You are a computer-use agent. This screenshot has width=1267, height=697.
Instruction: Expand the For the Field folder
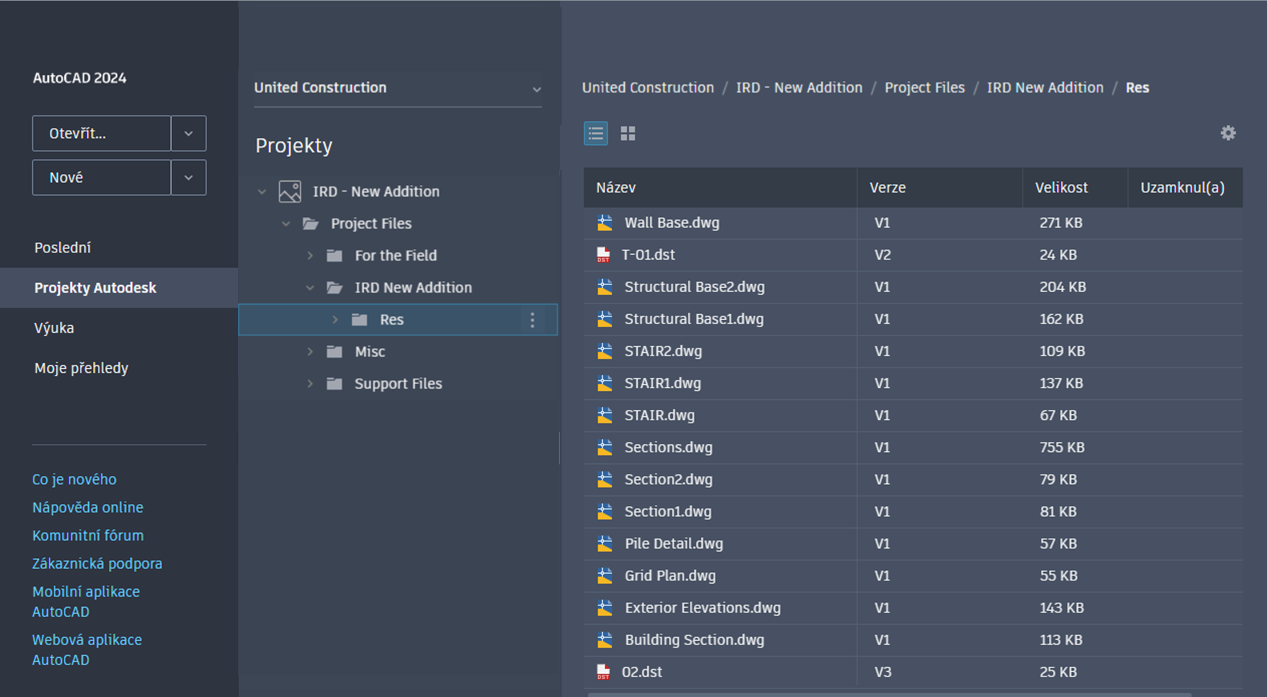pyautogui.click(x=310, y=256)
